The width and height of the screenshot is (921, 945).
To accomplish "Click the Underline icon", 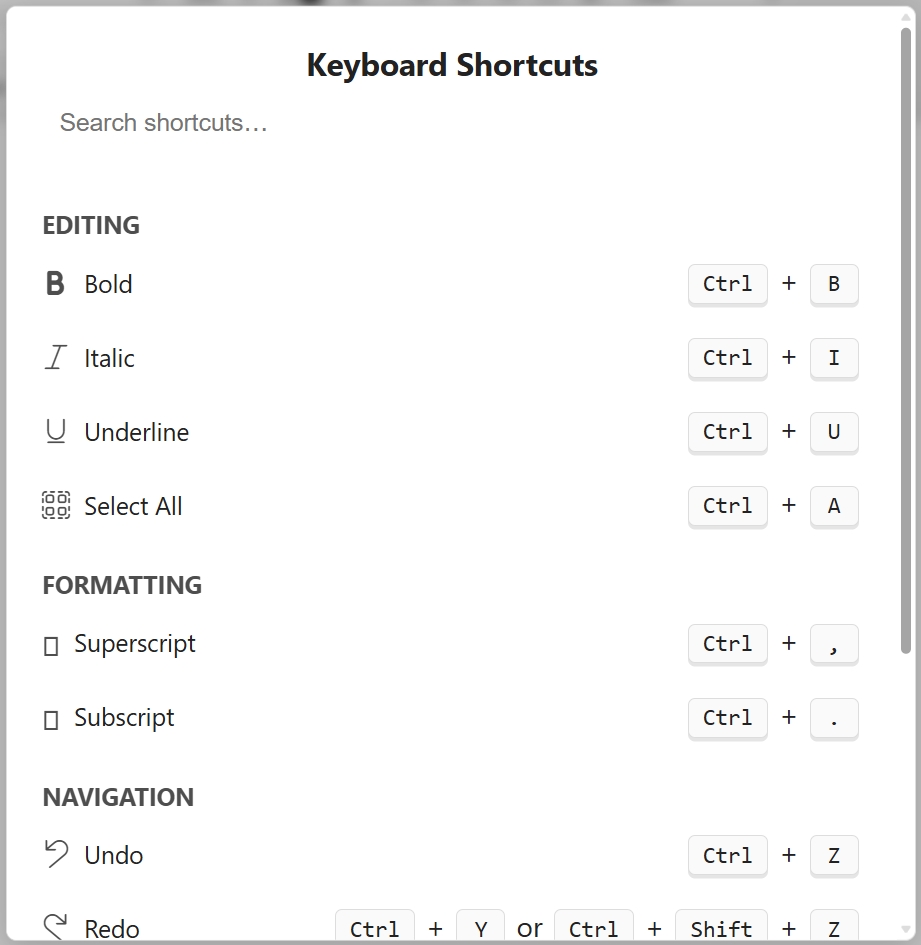I will point(56,432).
